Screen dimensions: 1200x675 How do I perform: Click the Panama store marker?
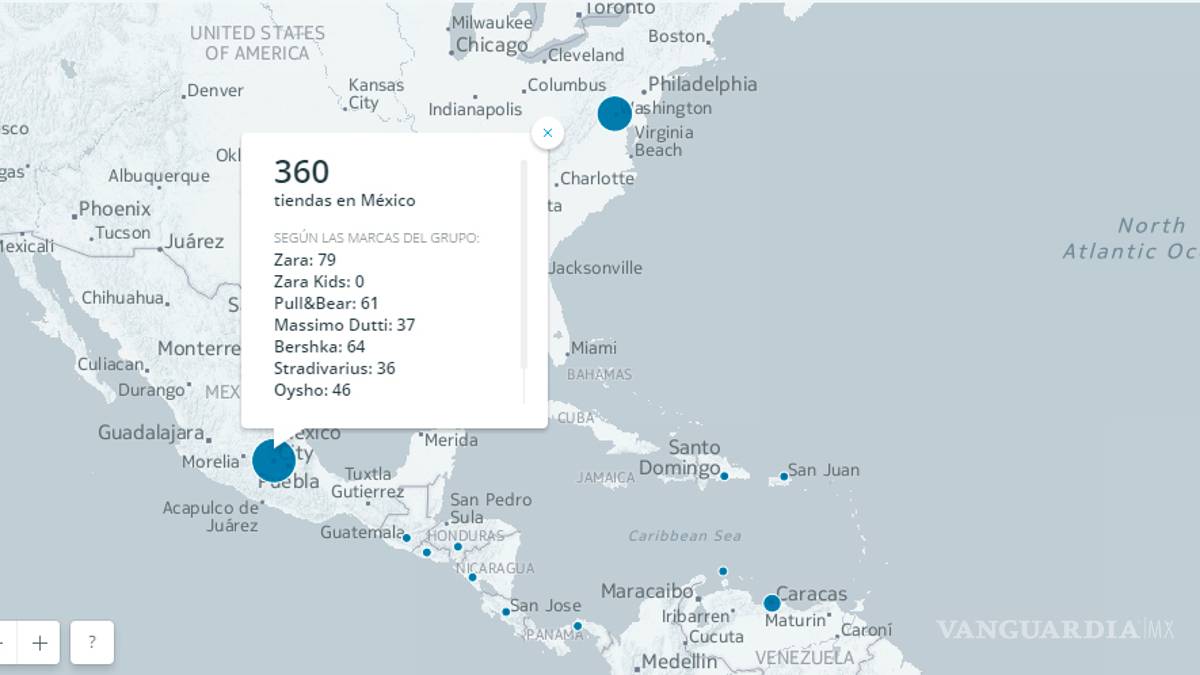pyautogui.click(x=577, y=626)
